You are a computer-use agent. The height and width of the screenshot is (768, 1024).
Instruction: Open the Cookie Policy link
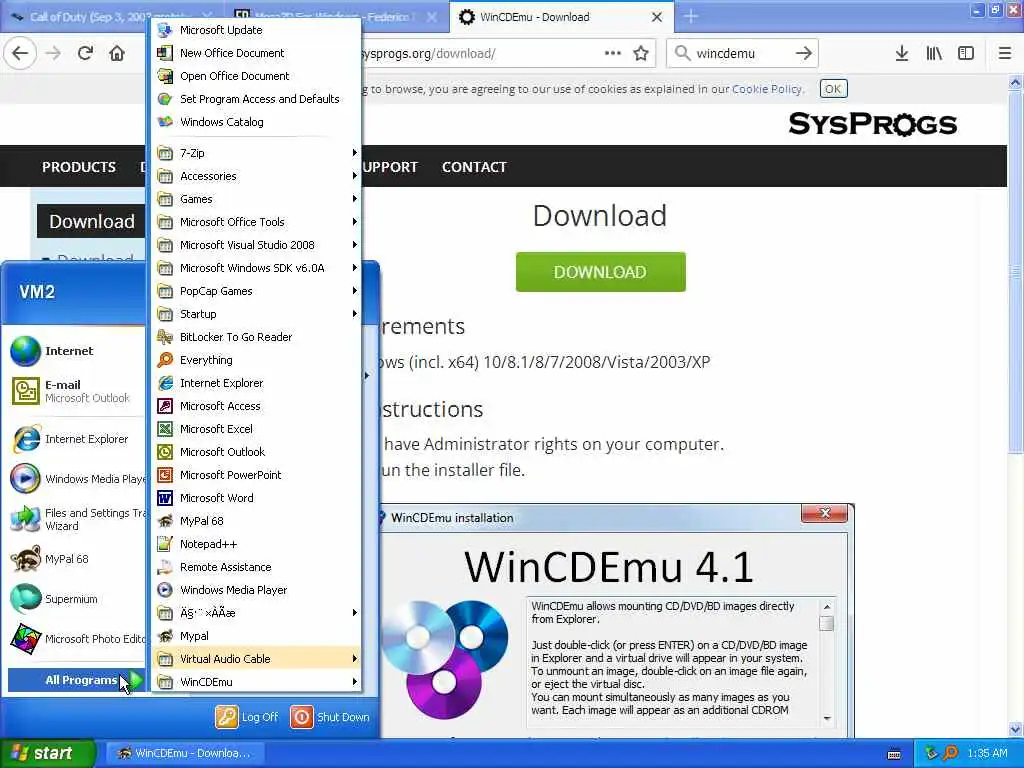point(767,89)
